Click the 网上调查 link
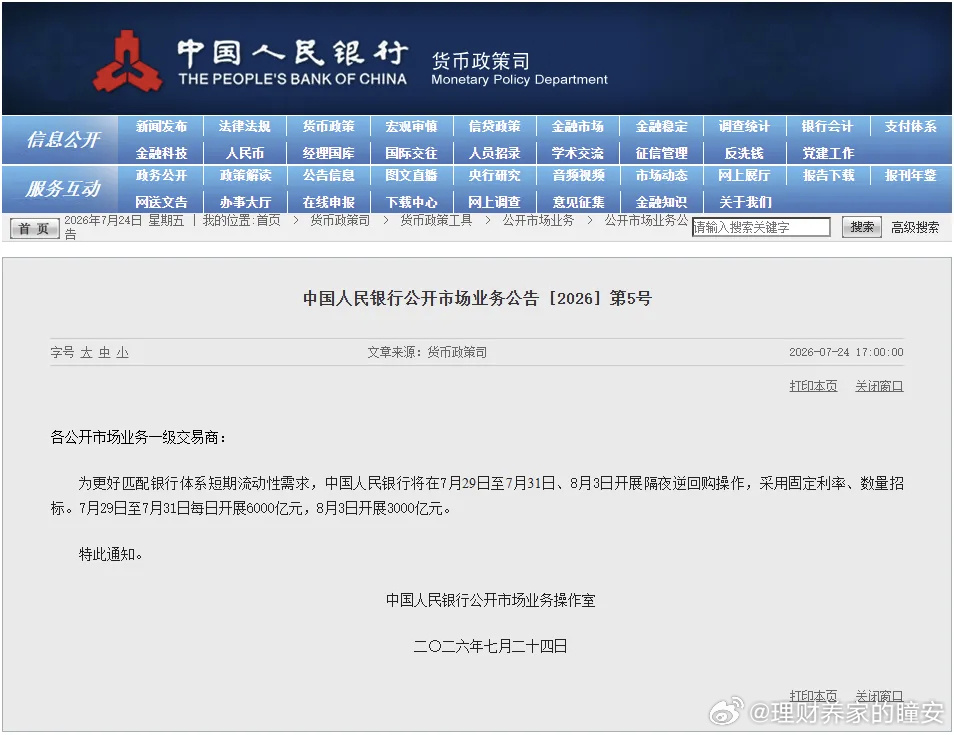Viewport: 954px width, 735px height. 495,203
